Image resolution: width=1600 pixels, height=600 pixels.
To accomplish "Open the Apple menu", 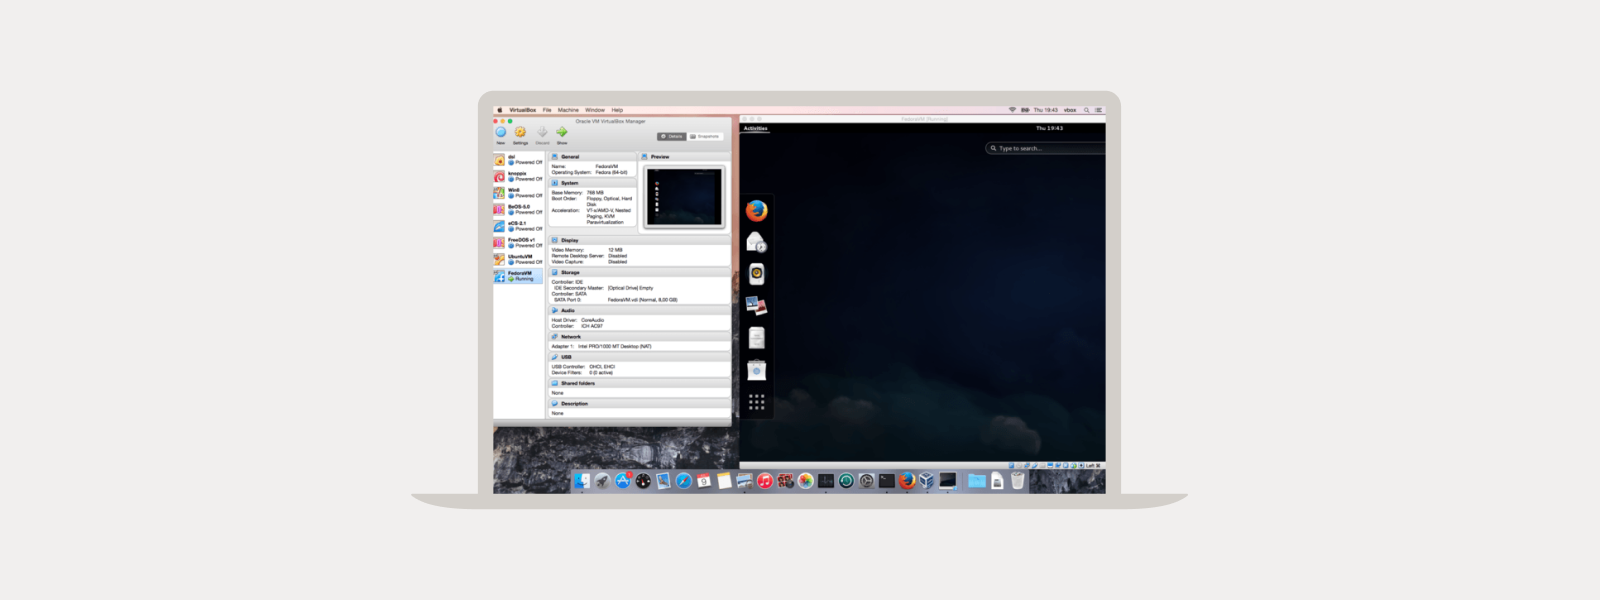I will pyautogui.click(x=499, y=110).
